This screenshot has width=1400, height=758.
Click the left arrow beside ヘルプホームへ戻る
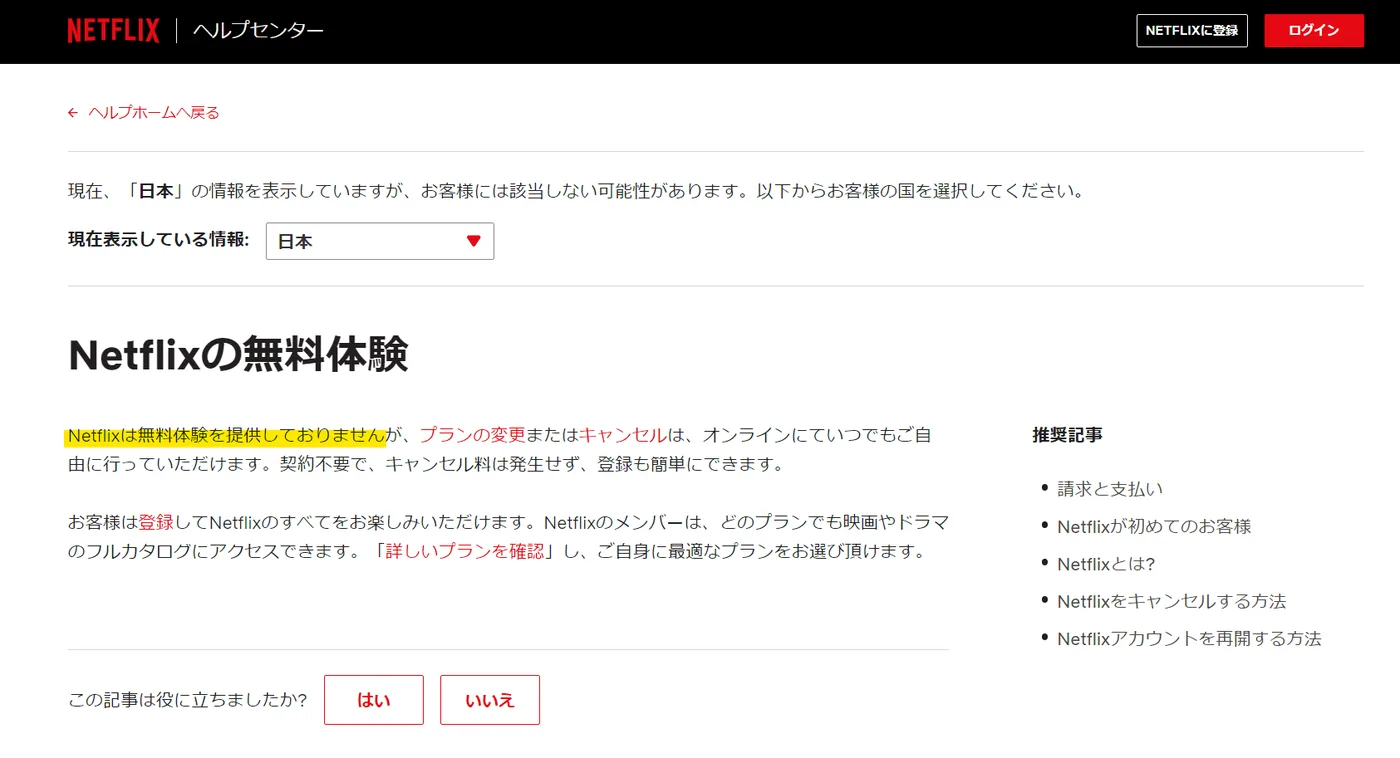(73, 113)
